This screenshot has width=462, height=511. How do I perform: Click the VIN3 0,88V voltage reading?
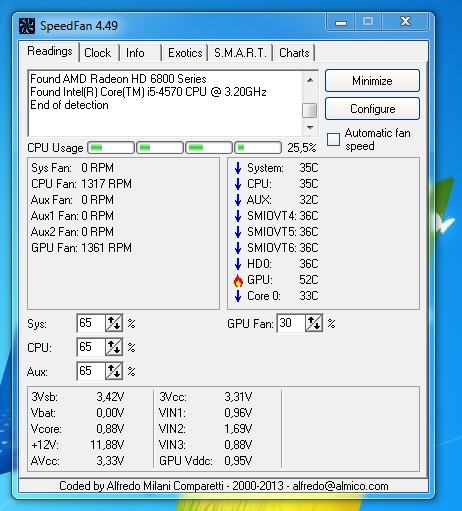click(205, 445)
